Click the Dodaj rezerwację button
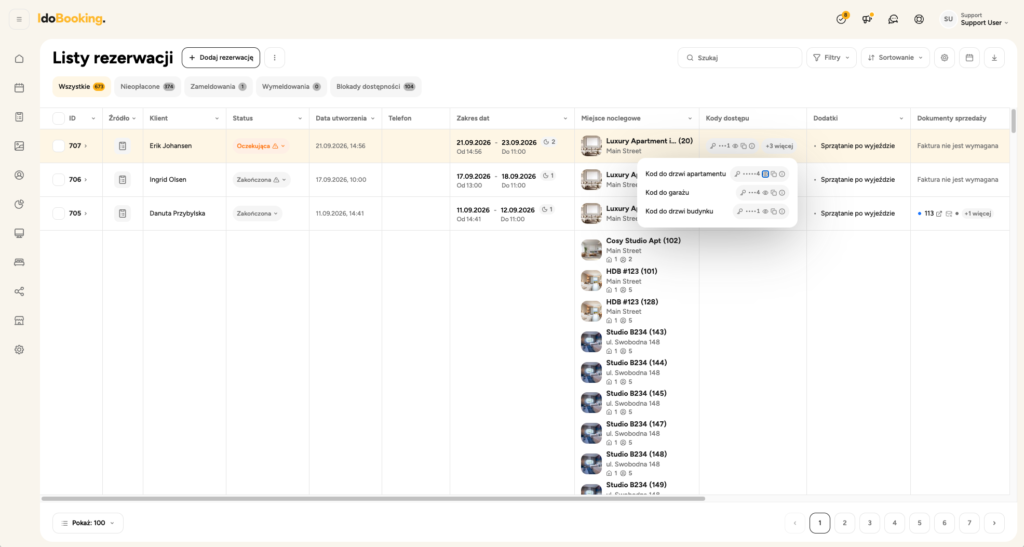 click(x=221, y=57)
